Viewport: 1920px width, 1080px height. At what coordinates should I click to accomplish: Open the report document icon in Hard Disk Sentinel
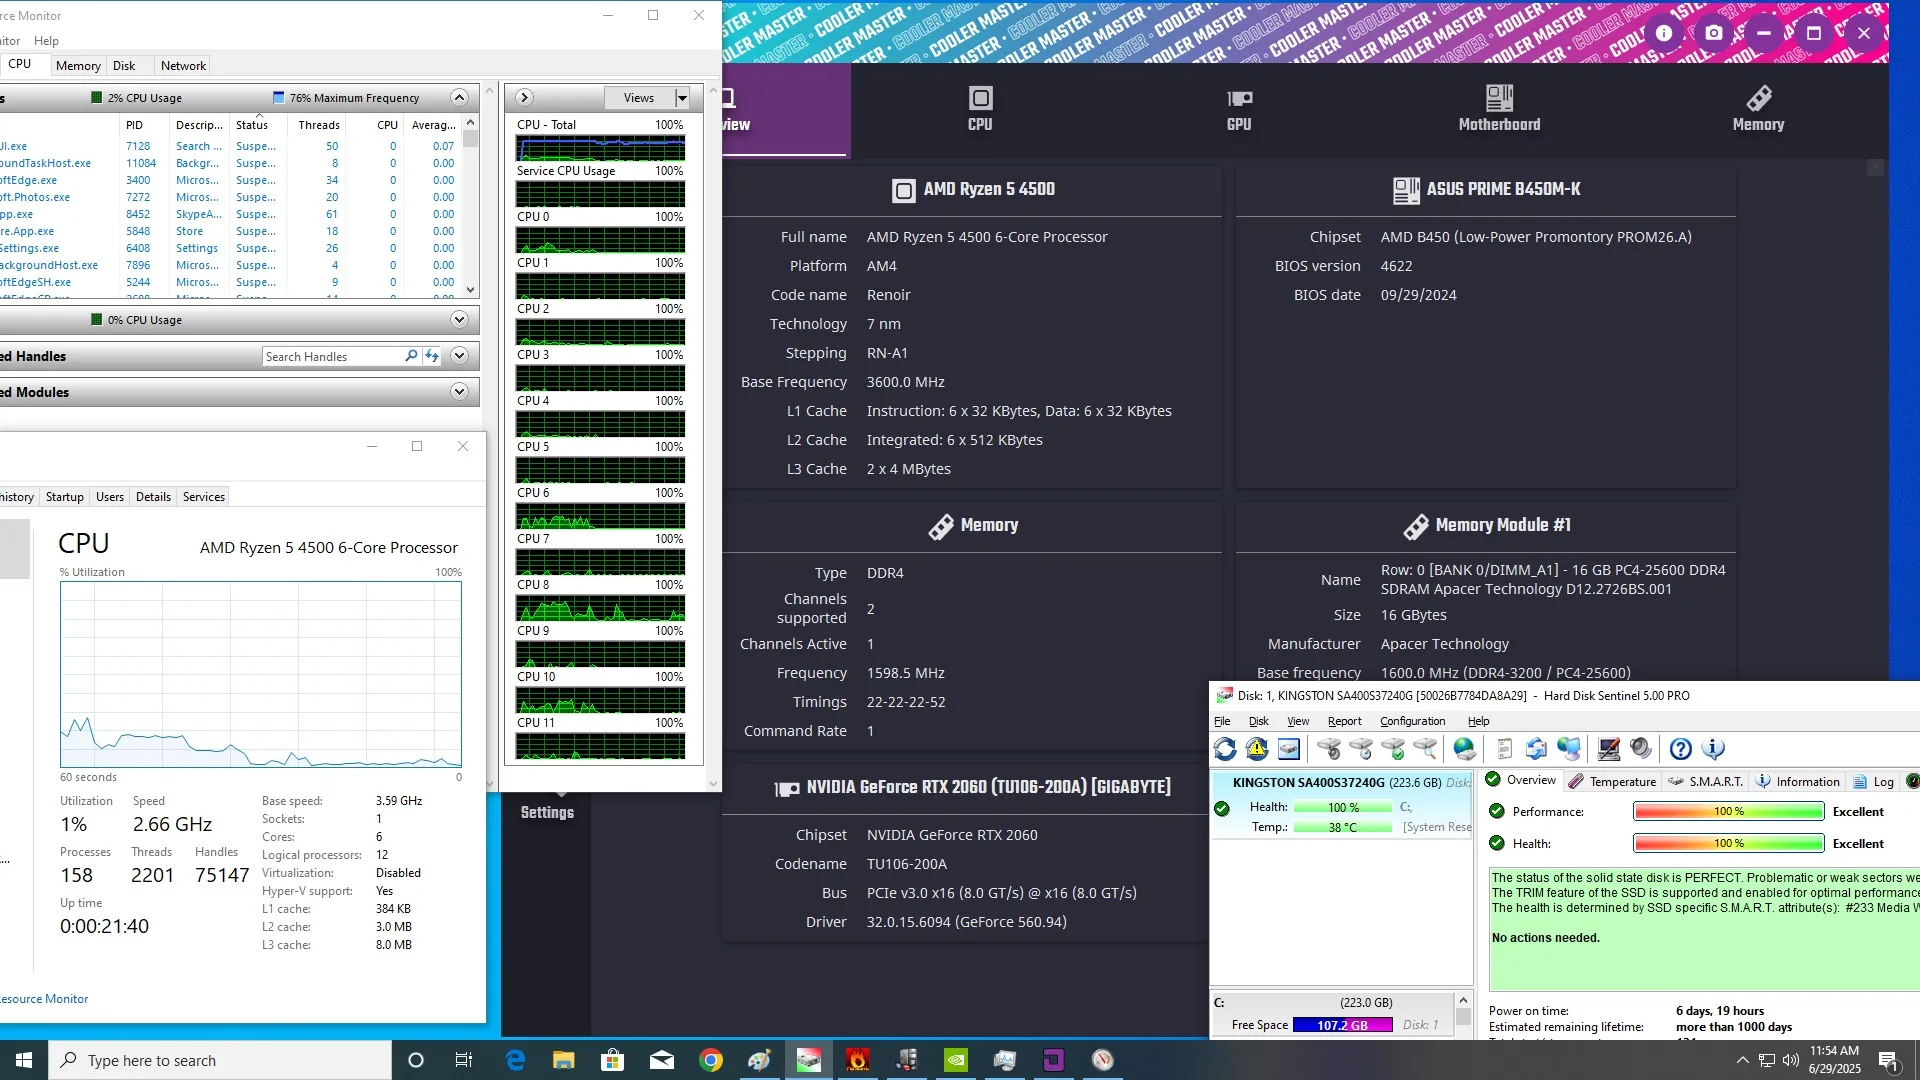[1505, 749]
